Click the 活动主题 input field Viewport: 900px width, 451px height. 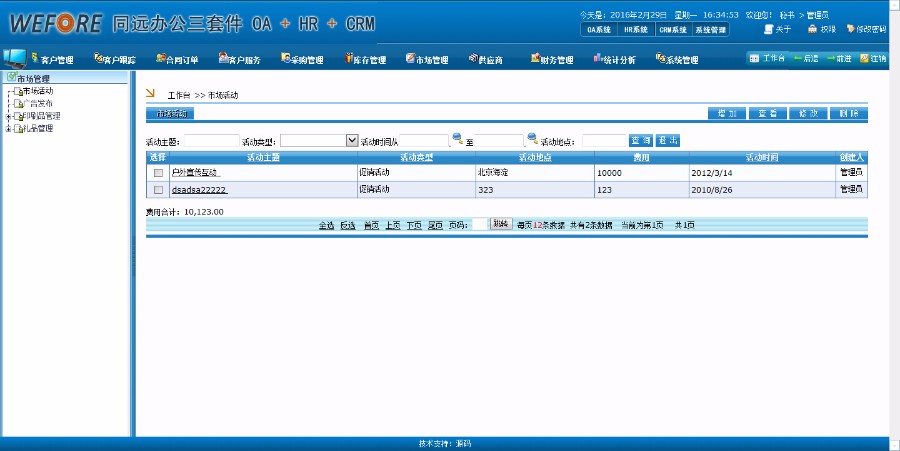(x=211, y=141)
